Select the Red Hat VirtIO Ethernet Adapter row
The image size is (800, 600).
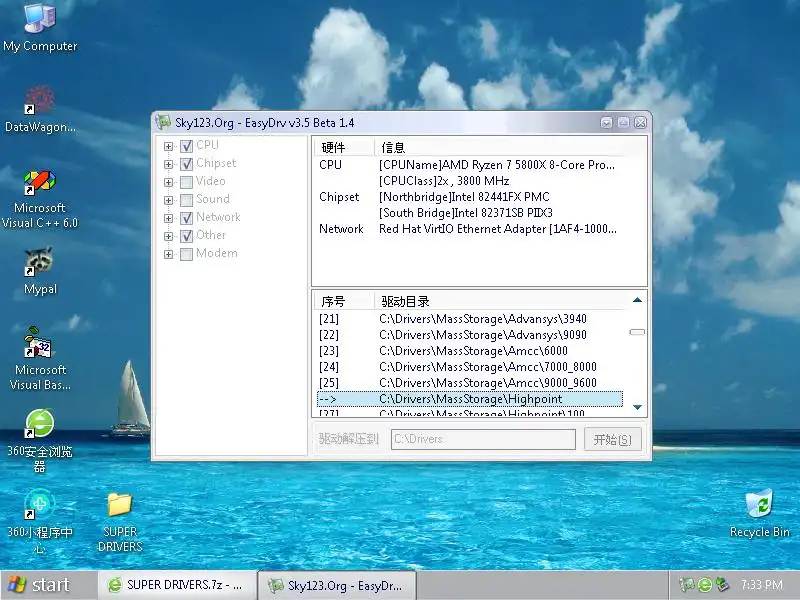(x=468, y=229)
